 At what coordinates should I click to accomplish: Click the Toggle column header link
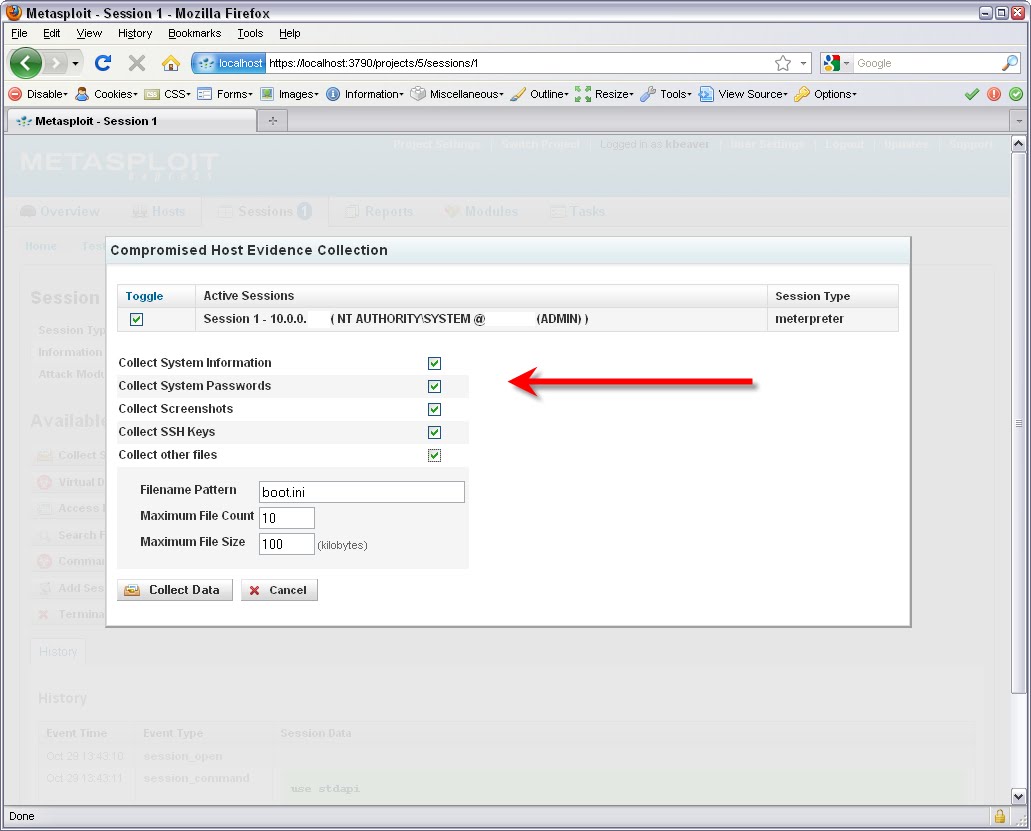(x=144, y=297)
